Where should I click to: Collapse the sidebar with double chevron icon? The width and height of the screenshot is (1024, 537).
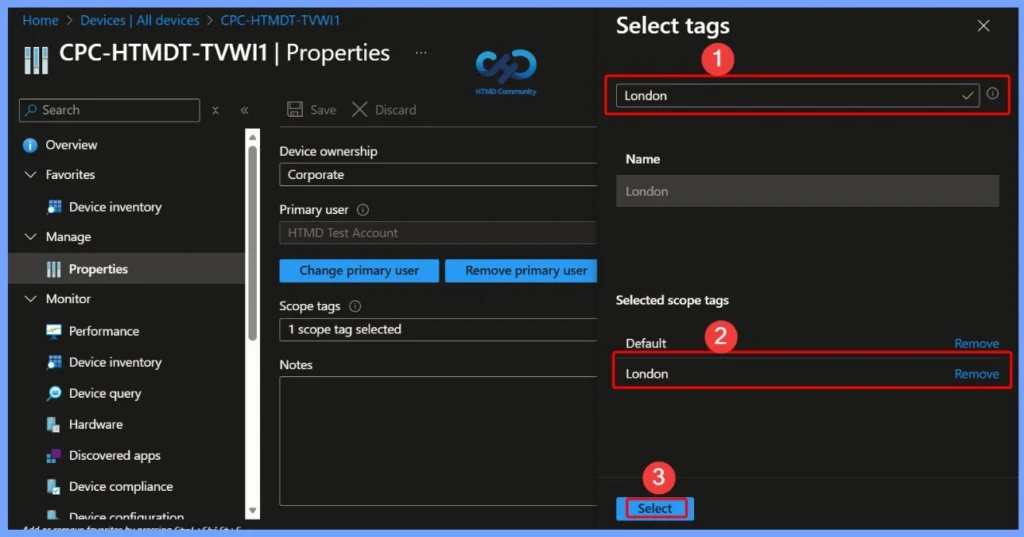pos(244,110)
